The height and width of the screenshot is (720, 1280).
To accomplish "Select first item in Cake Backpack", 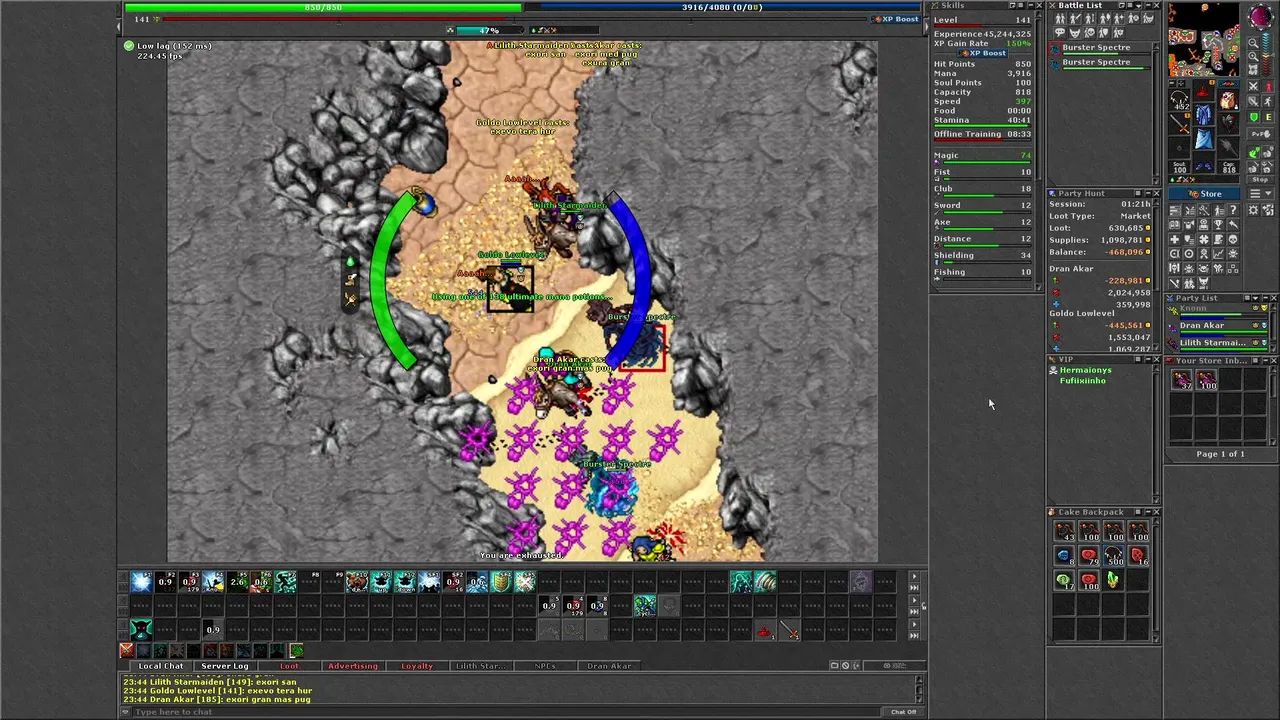I will [x=1064, y=533].
